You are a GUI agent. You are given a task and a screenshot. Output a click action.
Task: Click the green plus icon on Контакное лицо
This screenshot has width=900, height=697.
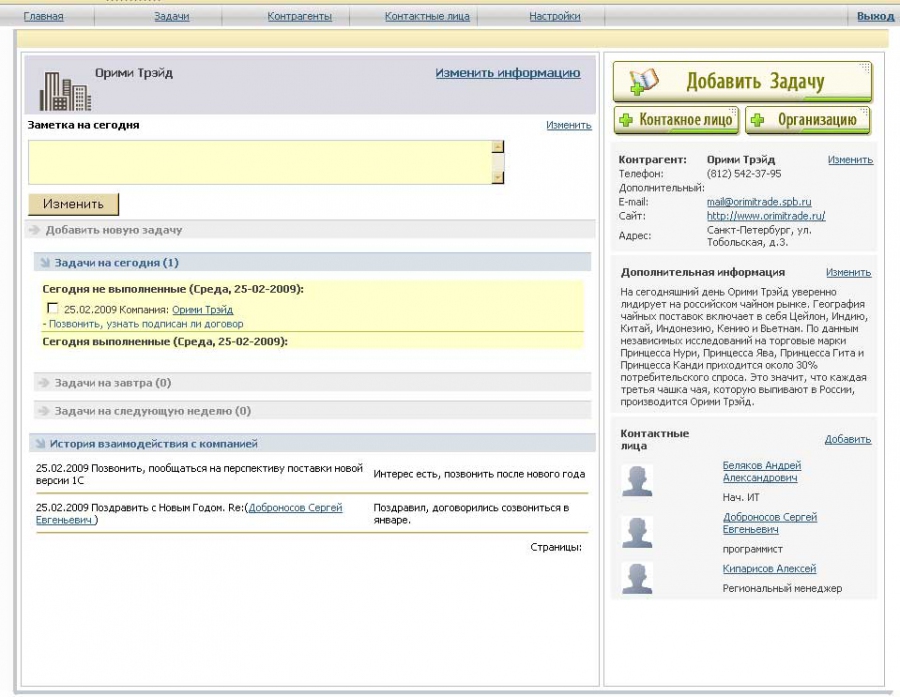point(626,119)
